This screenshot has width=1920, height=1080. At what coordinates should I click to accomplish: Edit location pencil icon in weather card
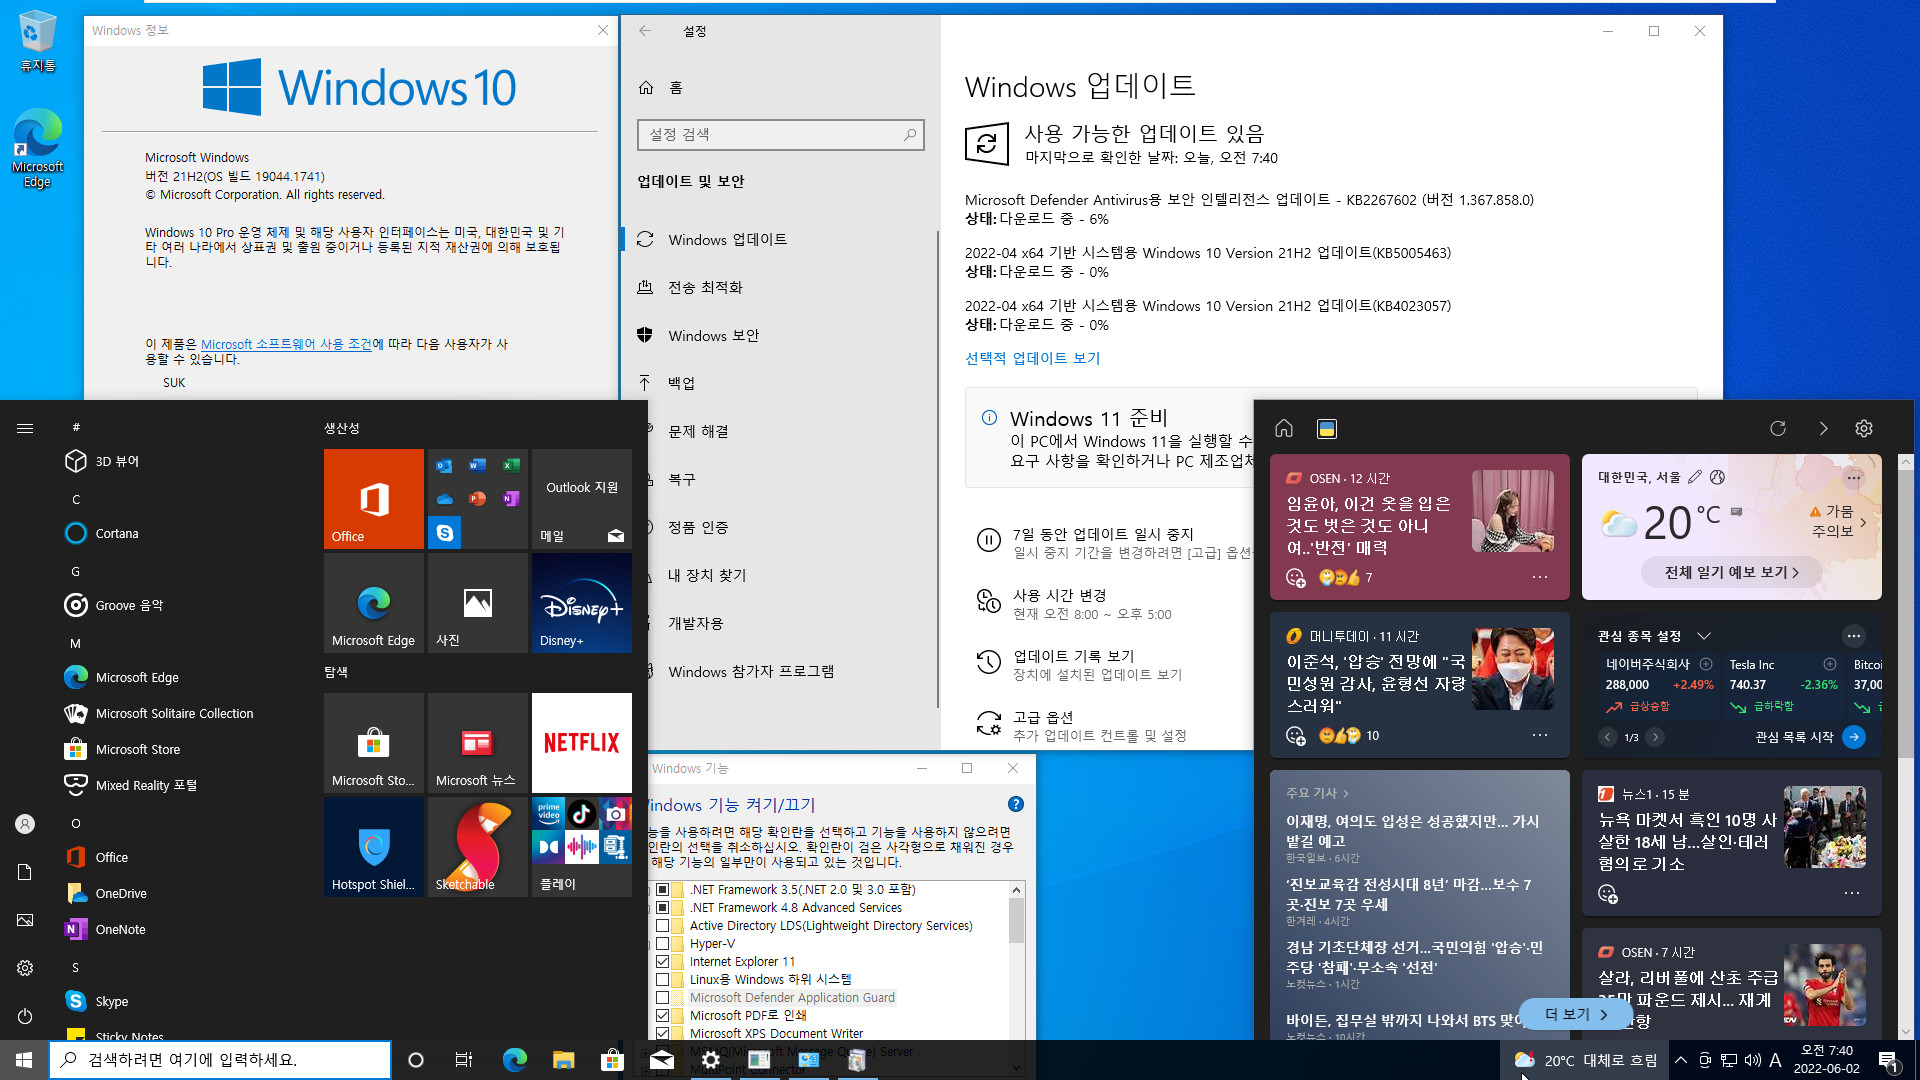pos(1694,477)
